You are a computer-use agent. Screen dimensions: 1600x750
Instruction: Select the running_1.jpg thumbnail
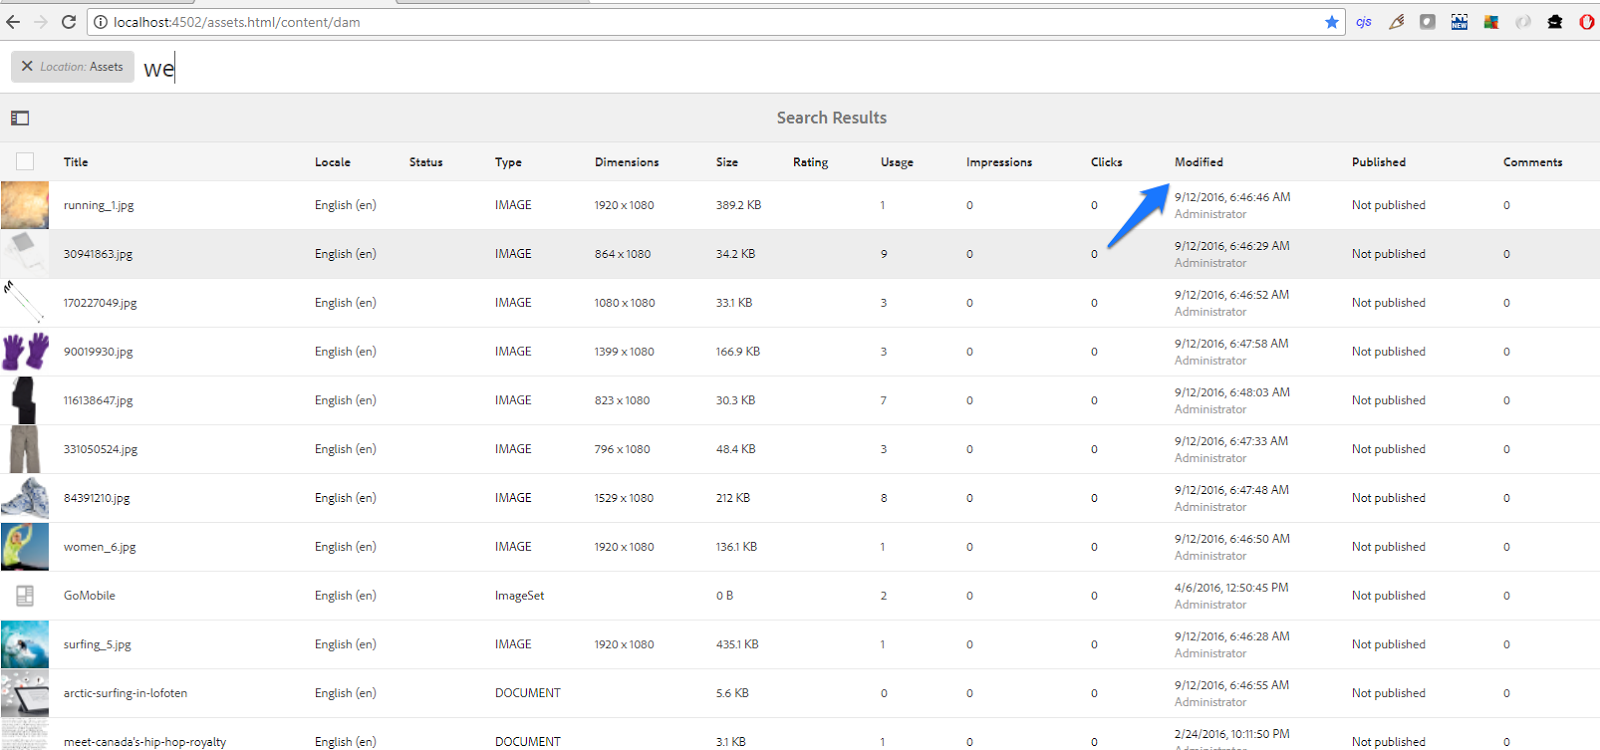(25, 205)
